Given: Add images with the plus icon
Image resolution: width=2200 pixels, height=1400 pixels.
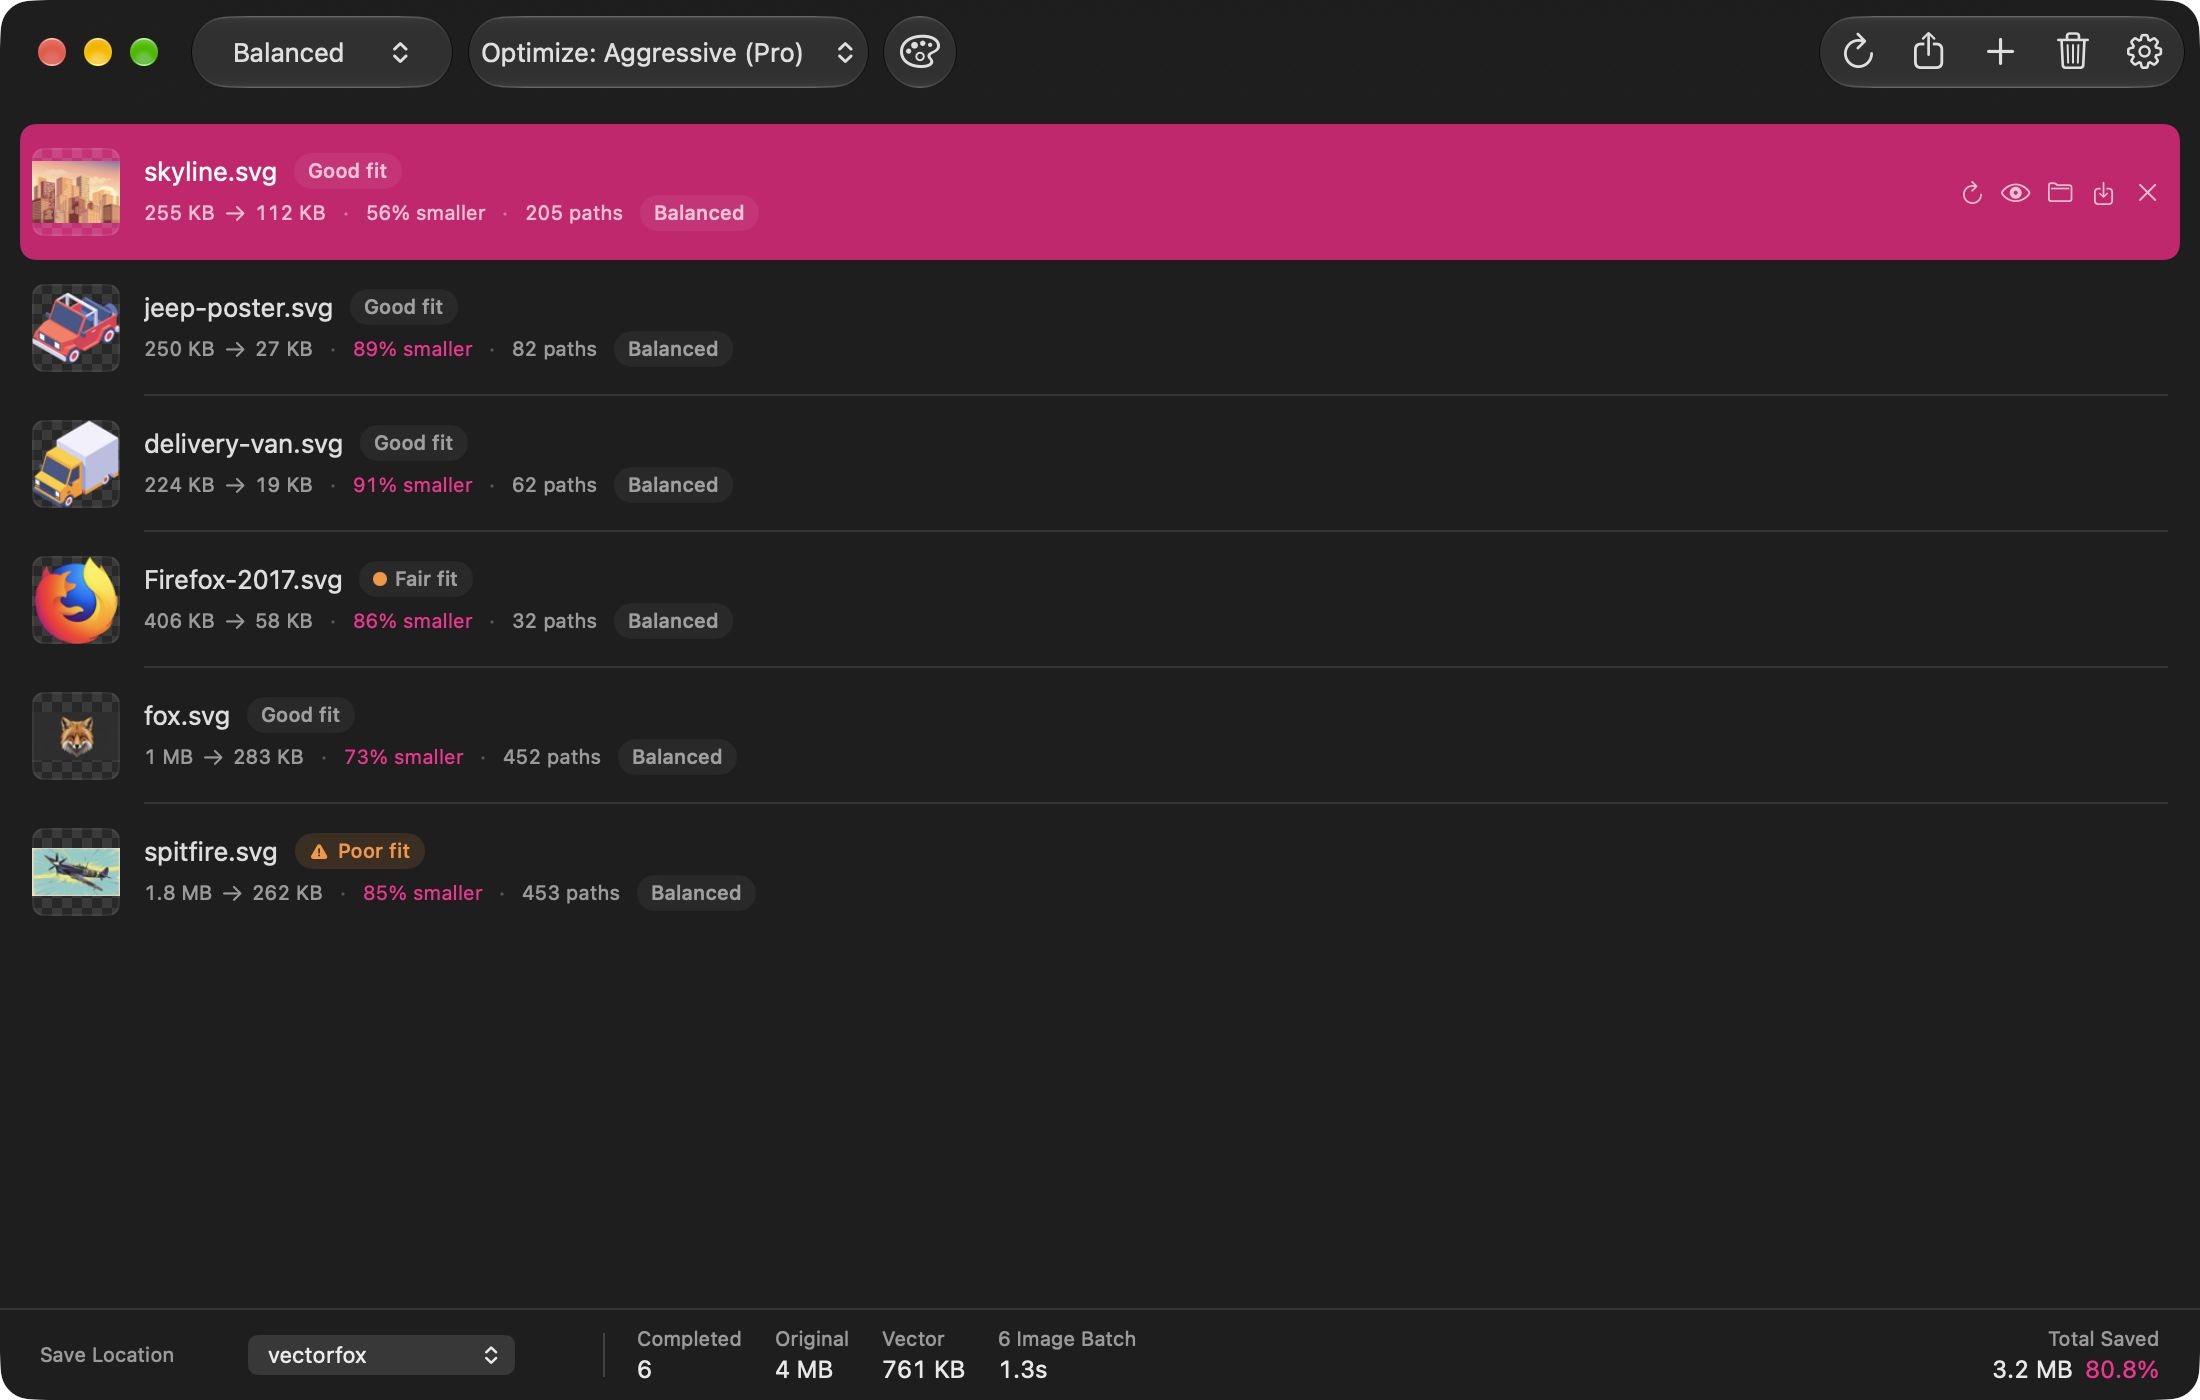Looking at the screenshot, I should pos(2000,52).
